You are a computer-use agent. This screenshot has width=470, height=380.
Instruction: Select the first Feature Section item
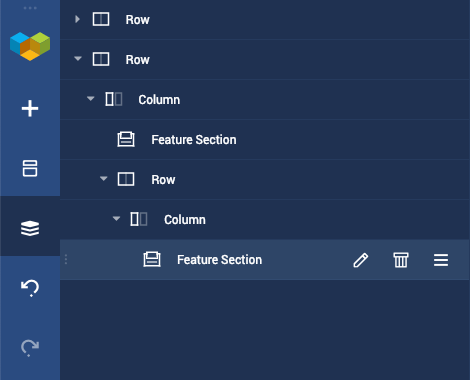pos(265,140)
